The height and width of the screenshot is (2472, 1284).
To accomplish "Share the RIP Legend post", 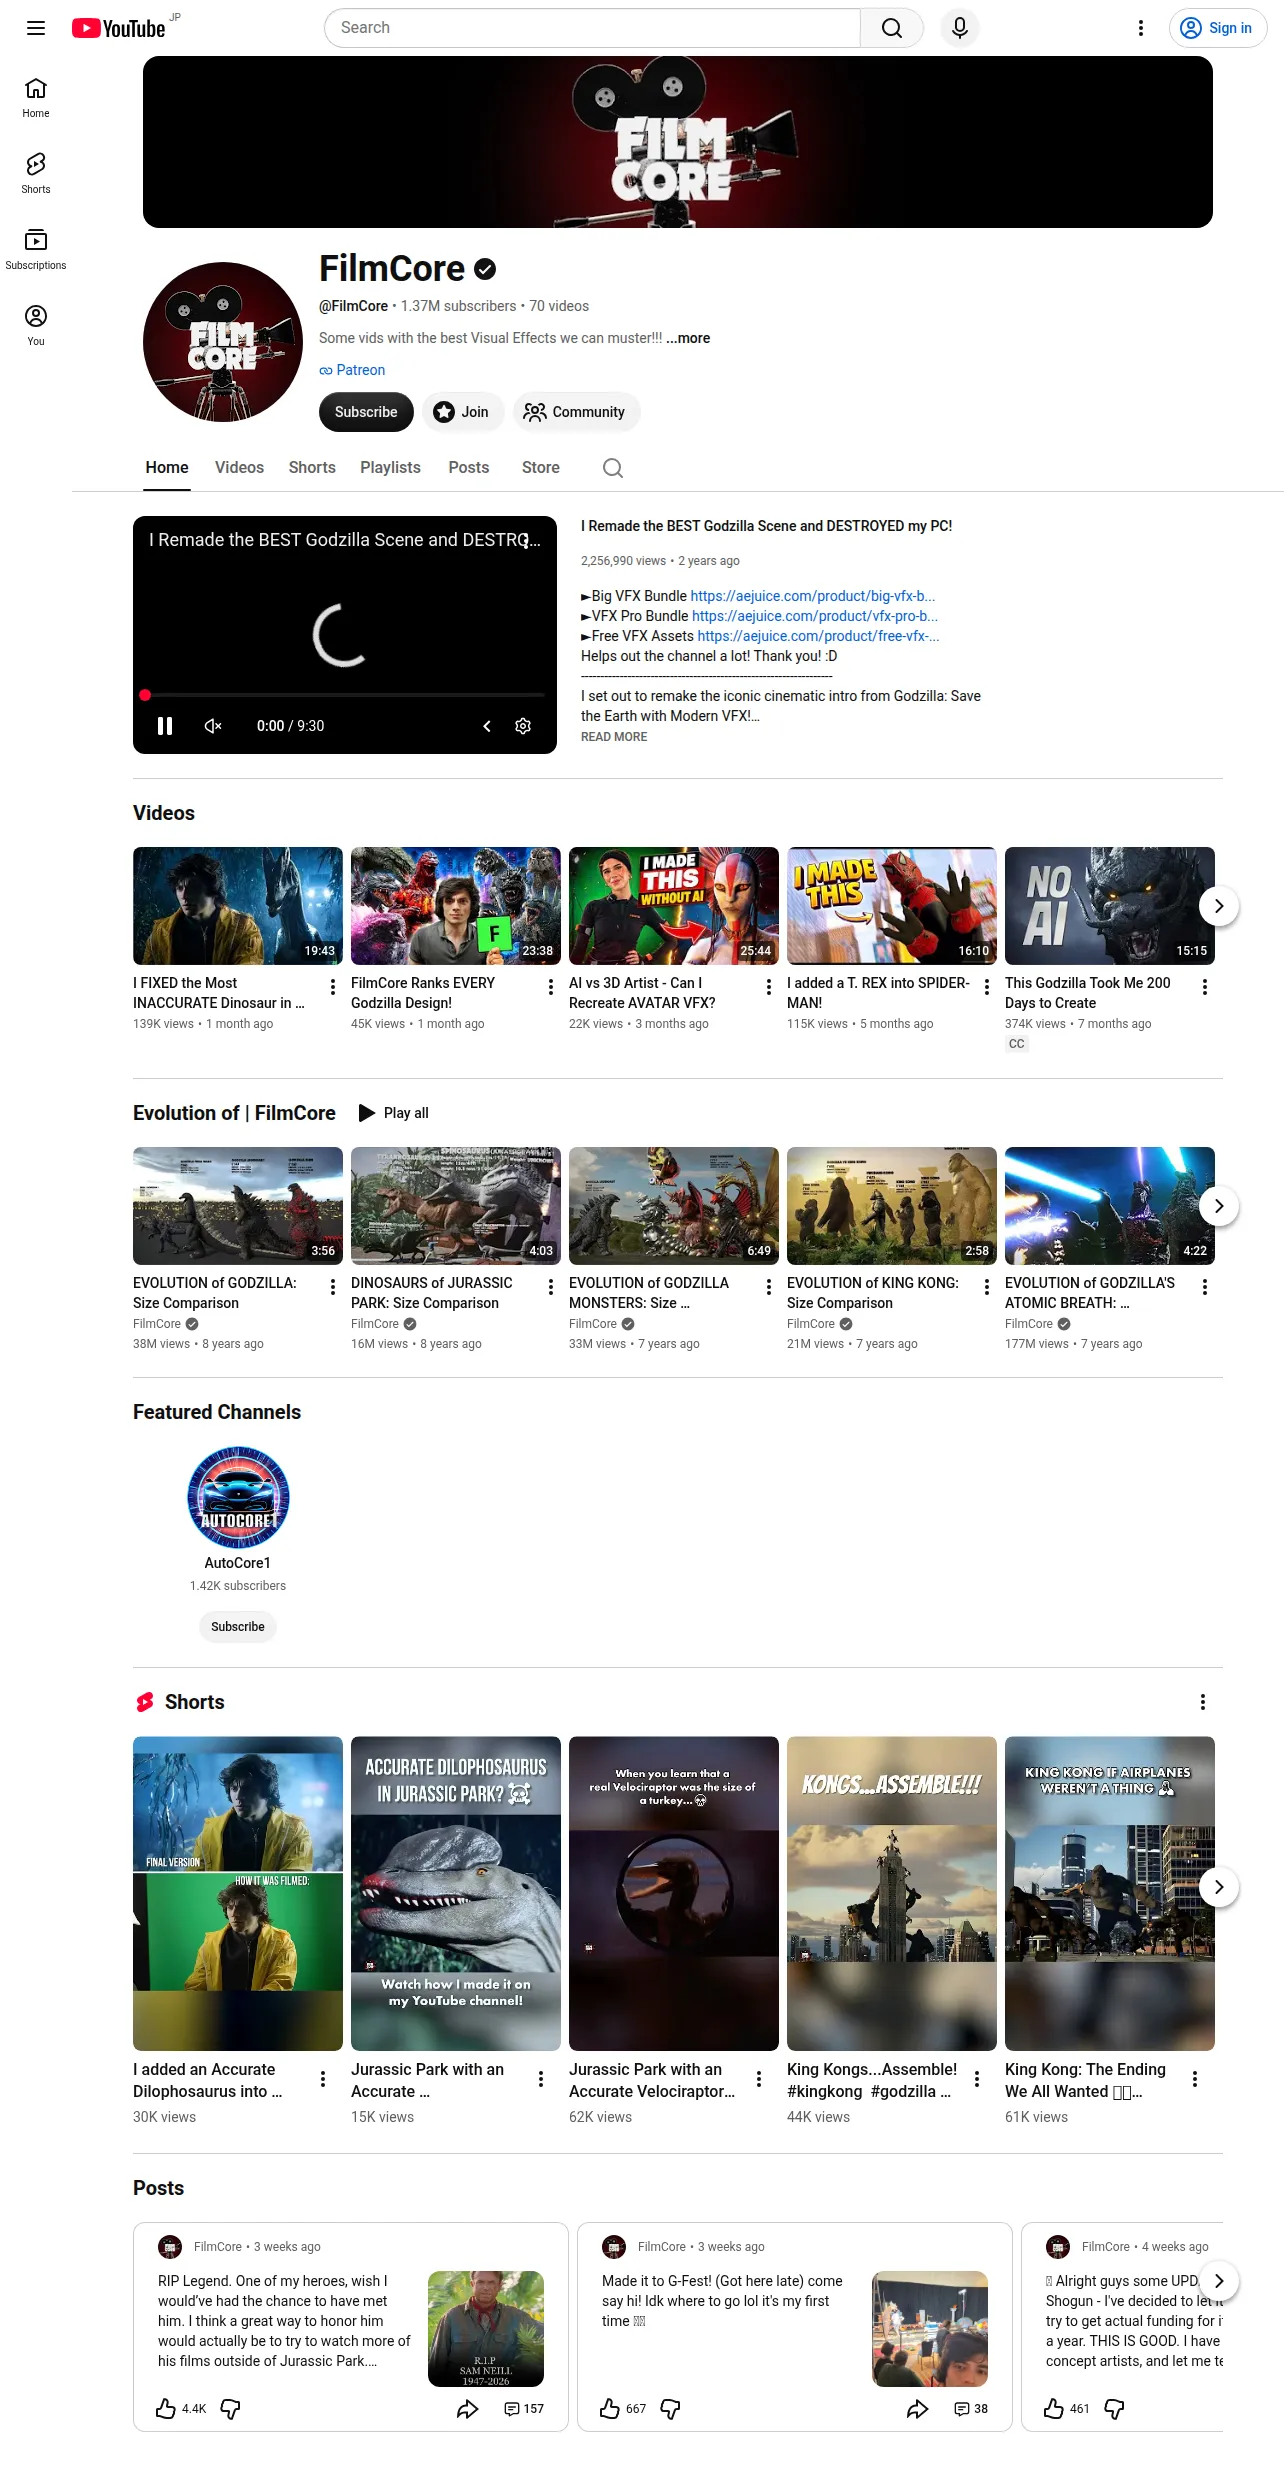I will click(468, 2409).
